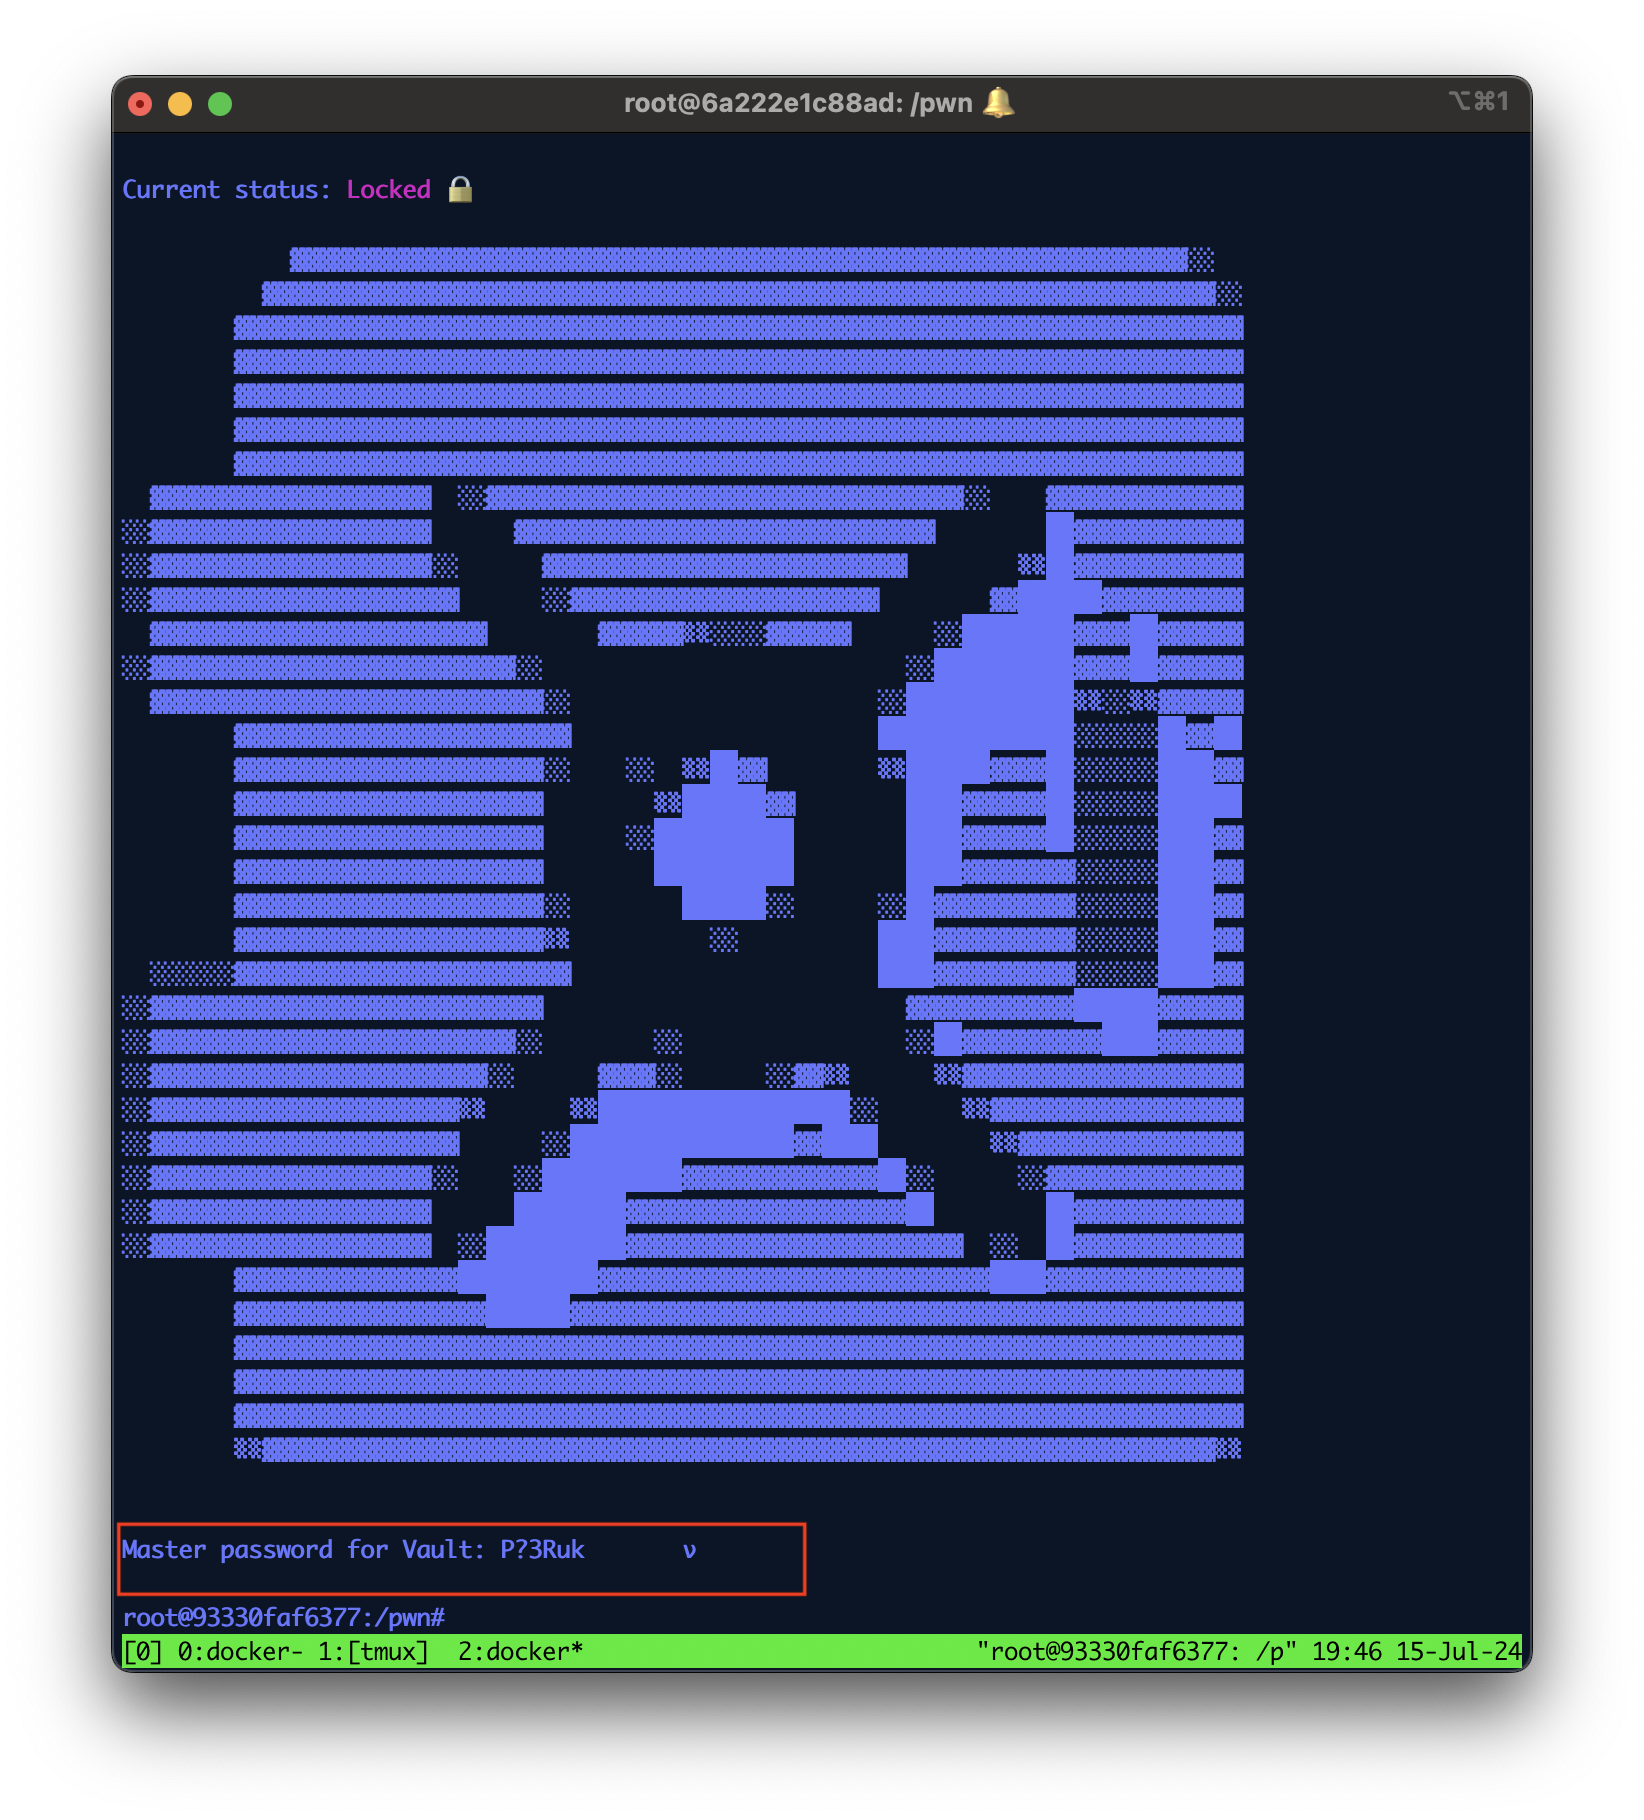Screen dimensions: 1644x1820
Task: Click the 'Current status:' text
Action: [226, 190]
